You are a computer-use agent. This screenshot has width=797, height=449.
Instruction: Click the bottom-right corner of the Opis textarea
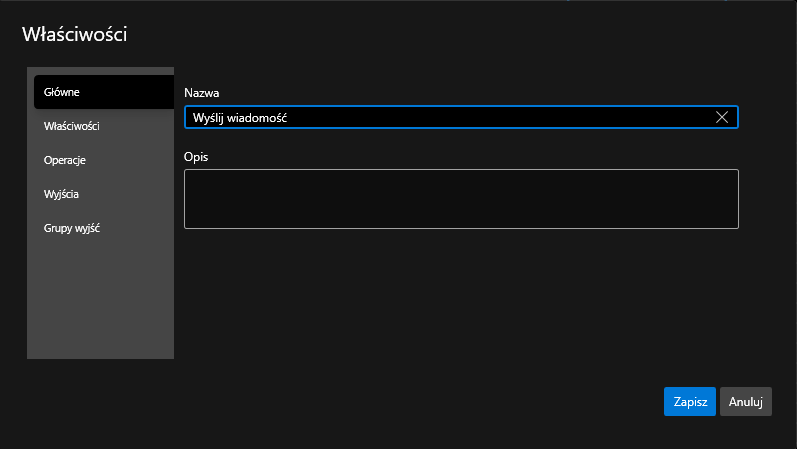coord(734,224)
